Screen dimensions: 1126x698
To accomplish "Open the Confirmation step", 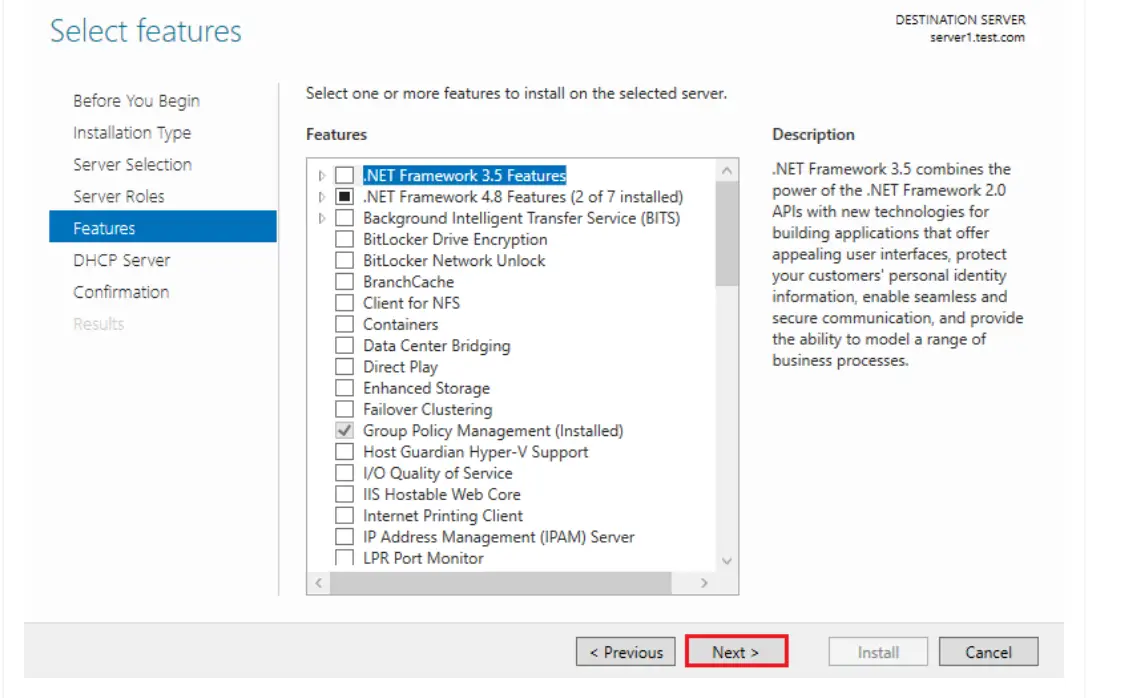I will pyautogui.click(x=121, y=292).
